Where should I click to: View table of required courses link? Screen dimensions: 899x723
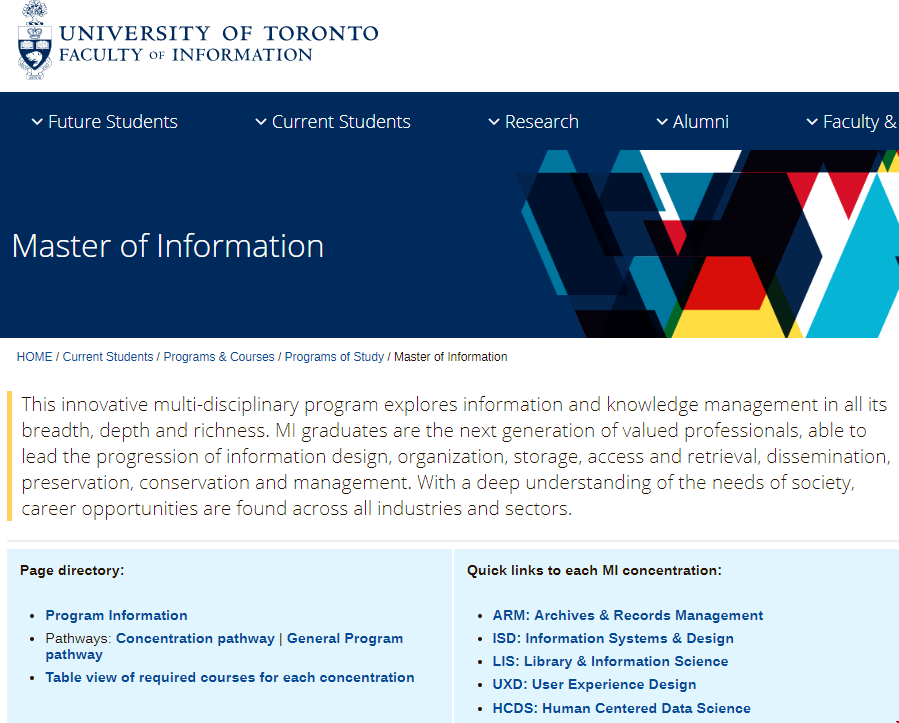coord(230,678)
